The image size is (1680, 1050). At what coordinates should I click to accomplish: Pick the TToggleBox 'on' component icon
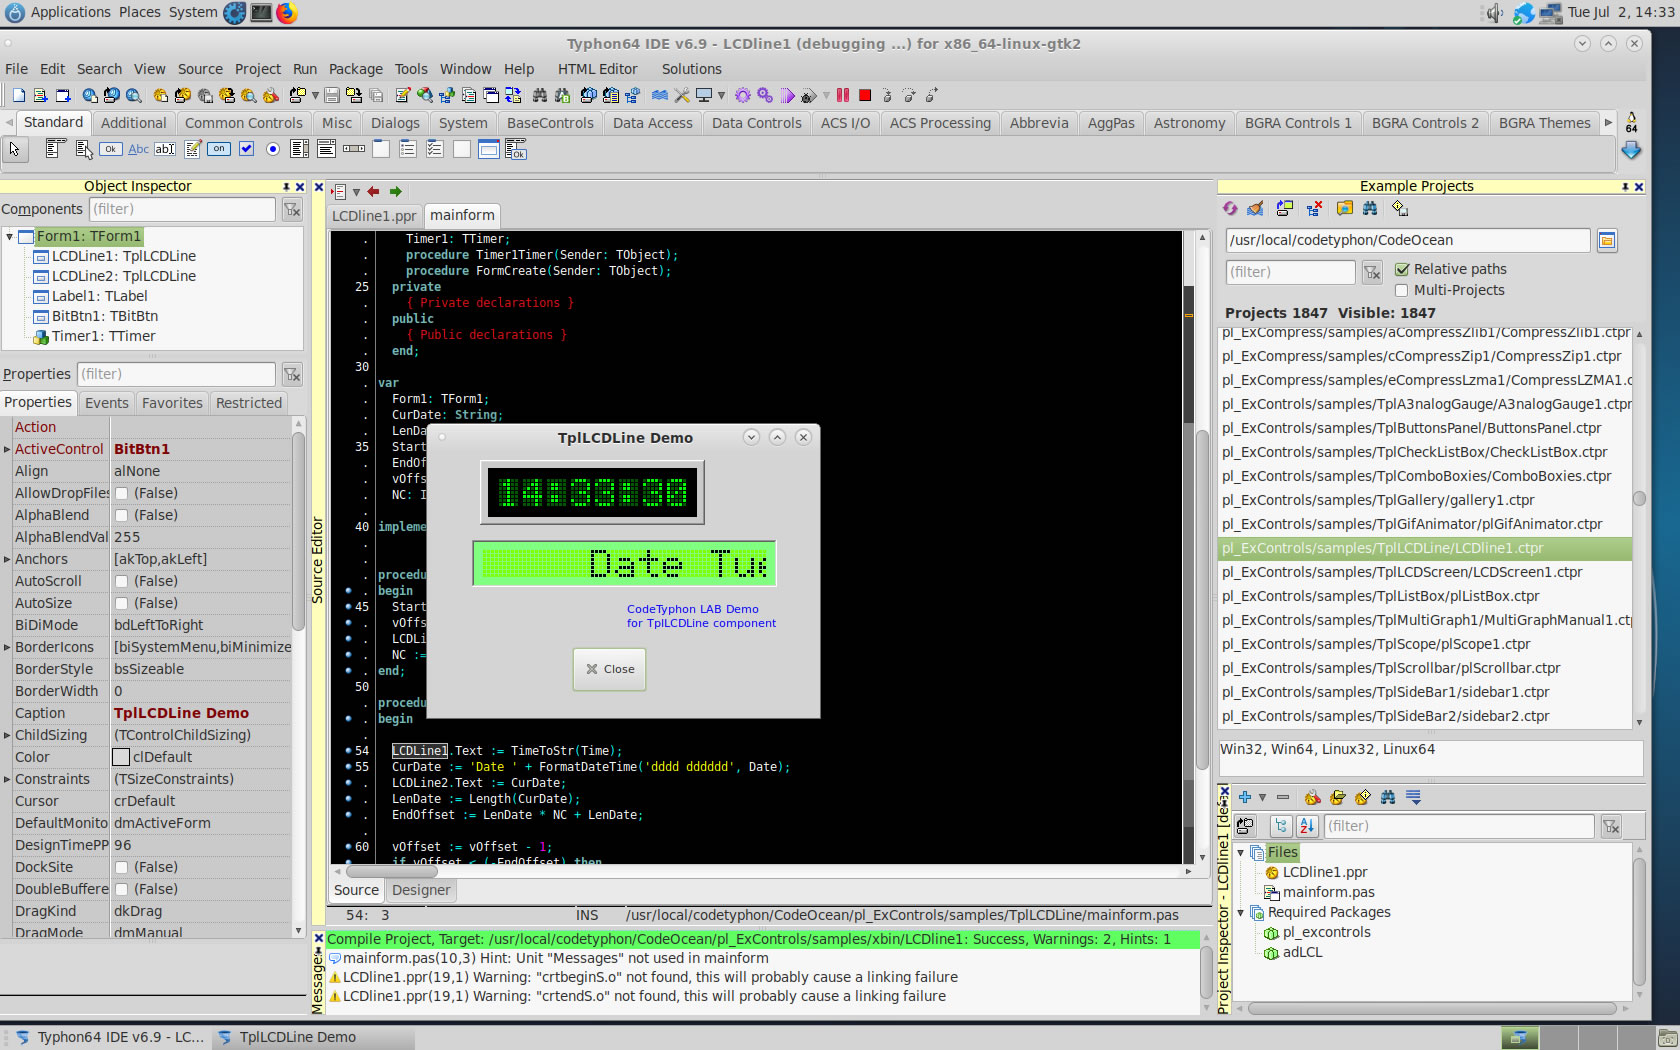pos(219,149)
